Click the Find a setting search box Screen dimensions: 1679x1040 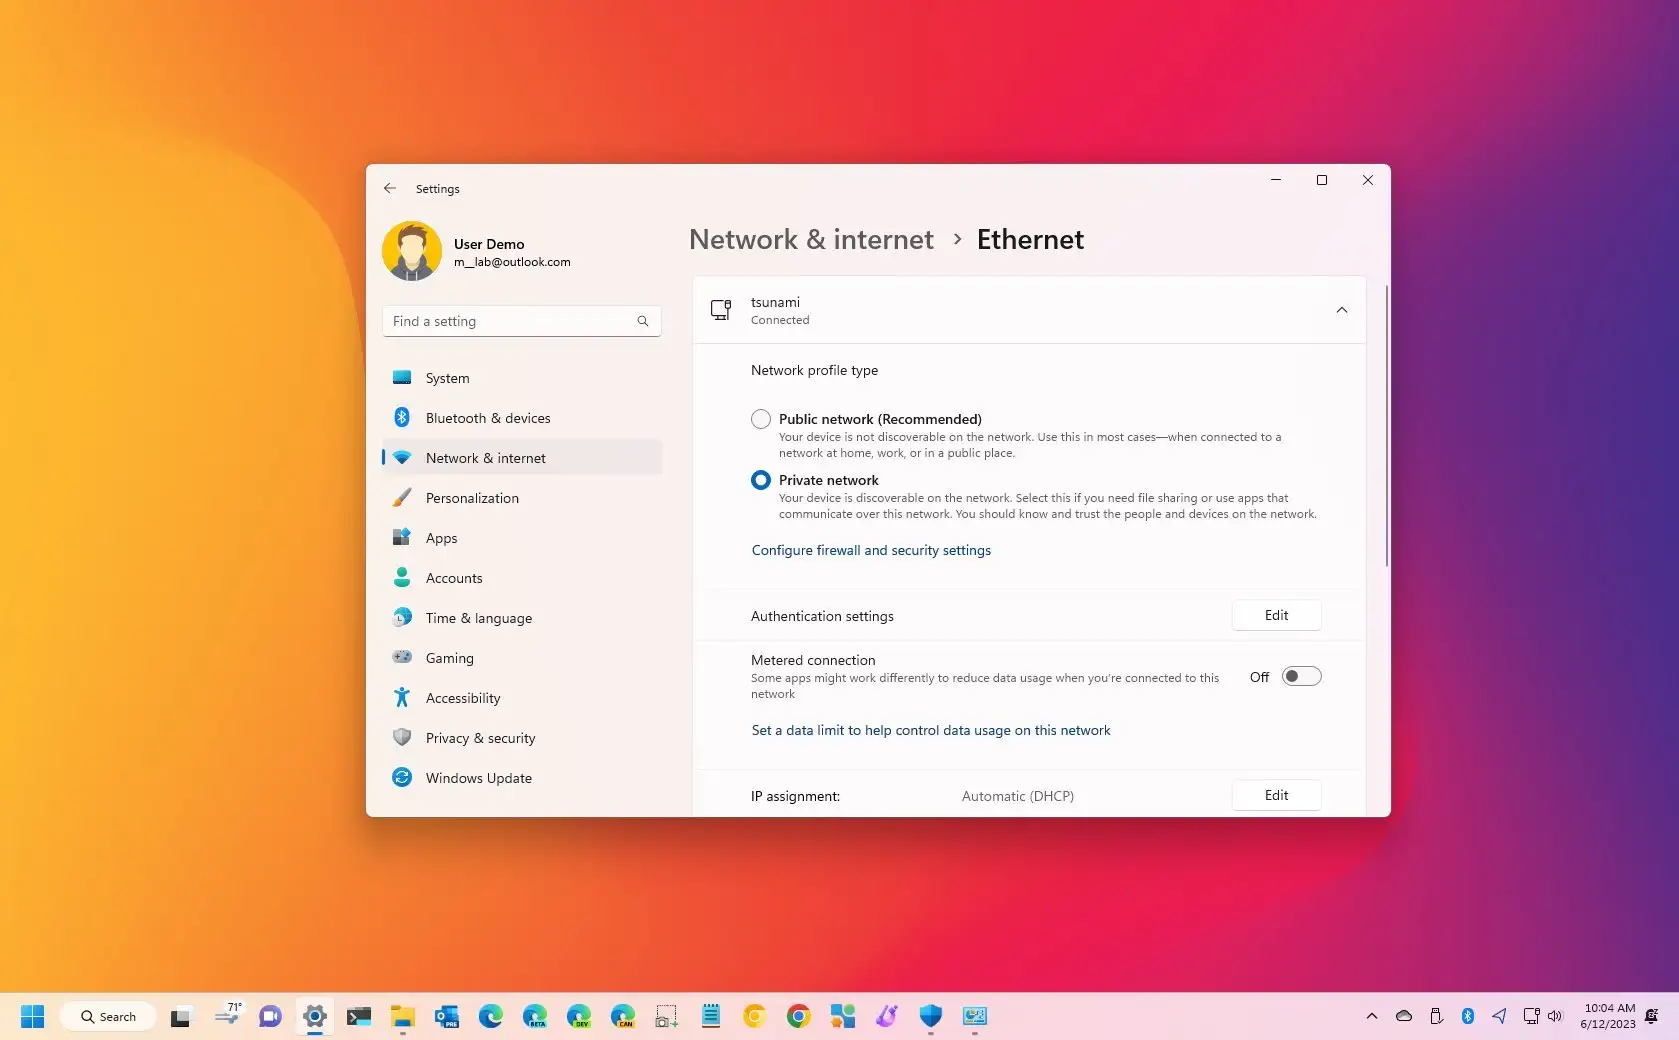(520, 321)
